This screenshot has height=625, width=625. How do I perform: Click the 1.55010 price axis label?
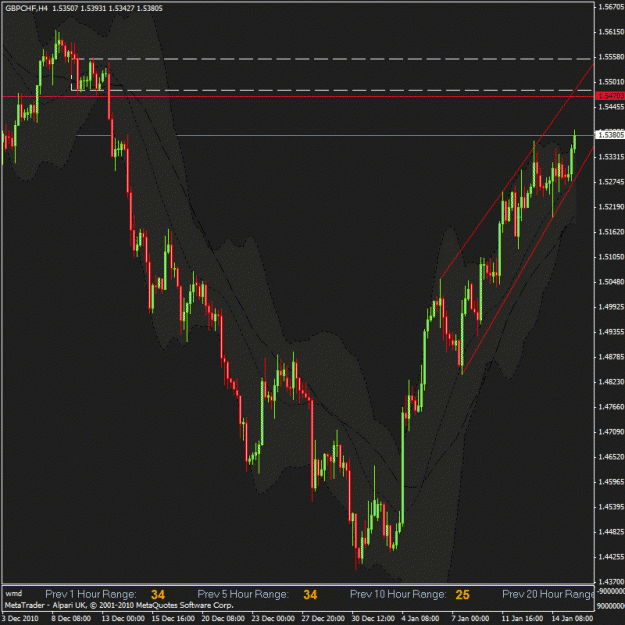(x=611, y=82)
